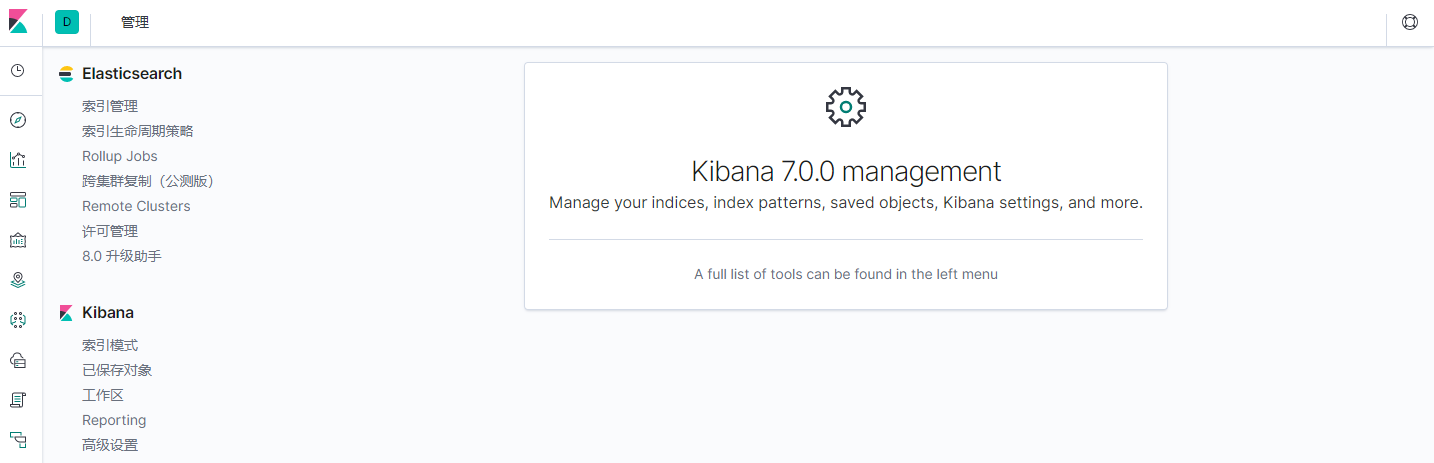
Task: Click the Kibana logo in top-left corner
Action: (x=18, y=22)
